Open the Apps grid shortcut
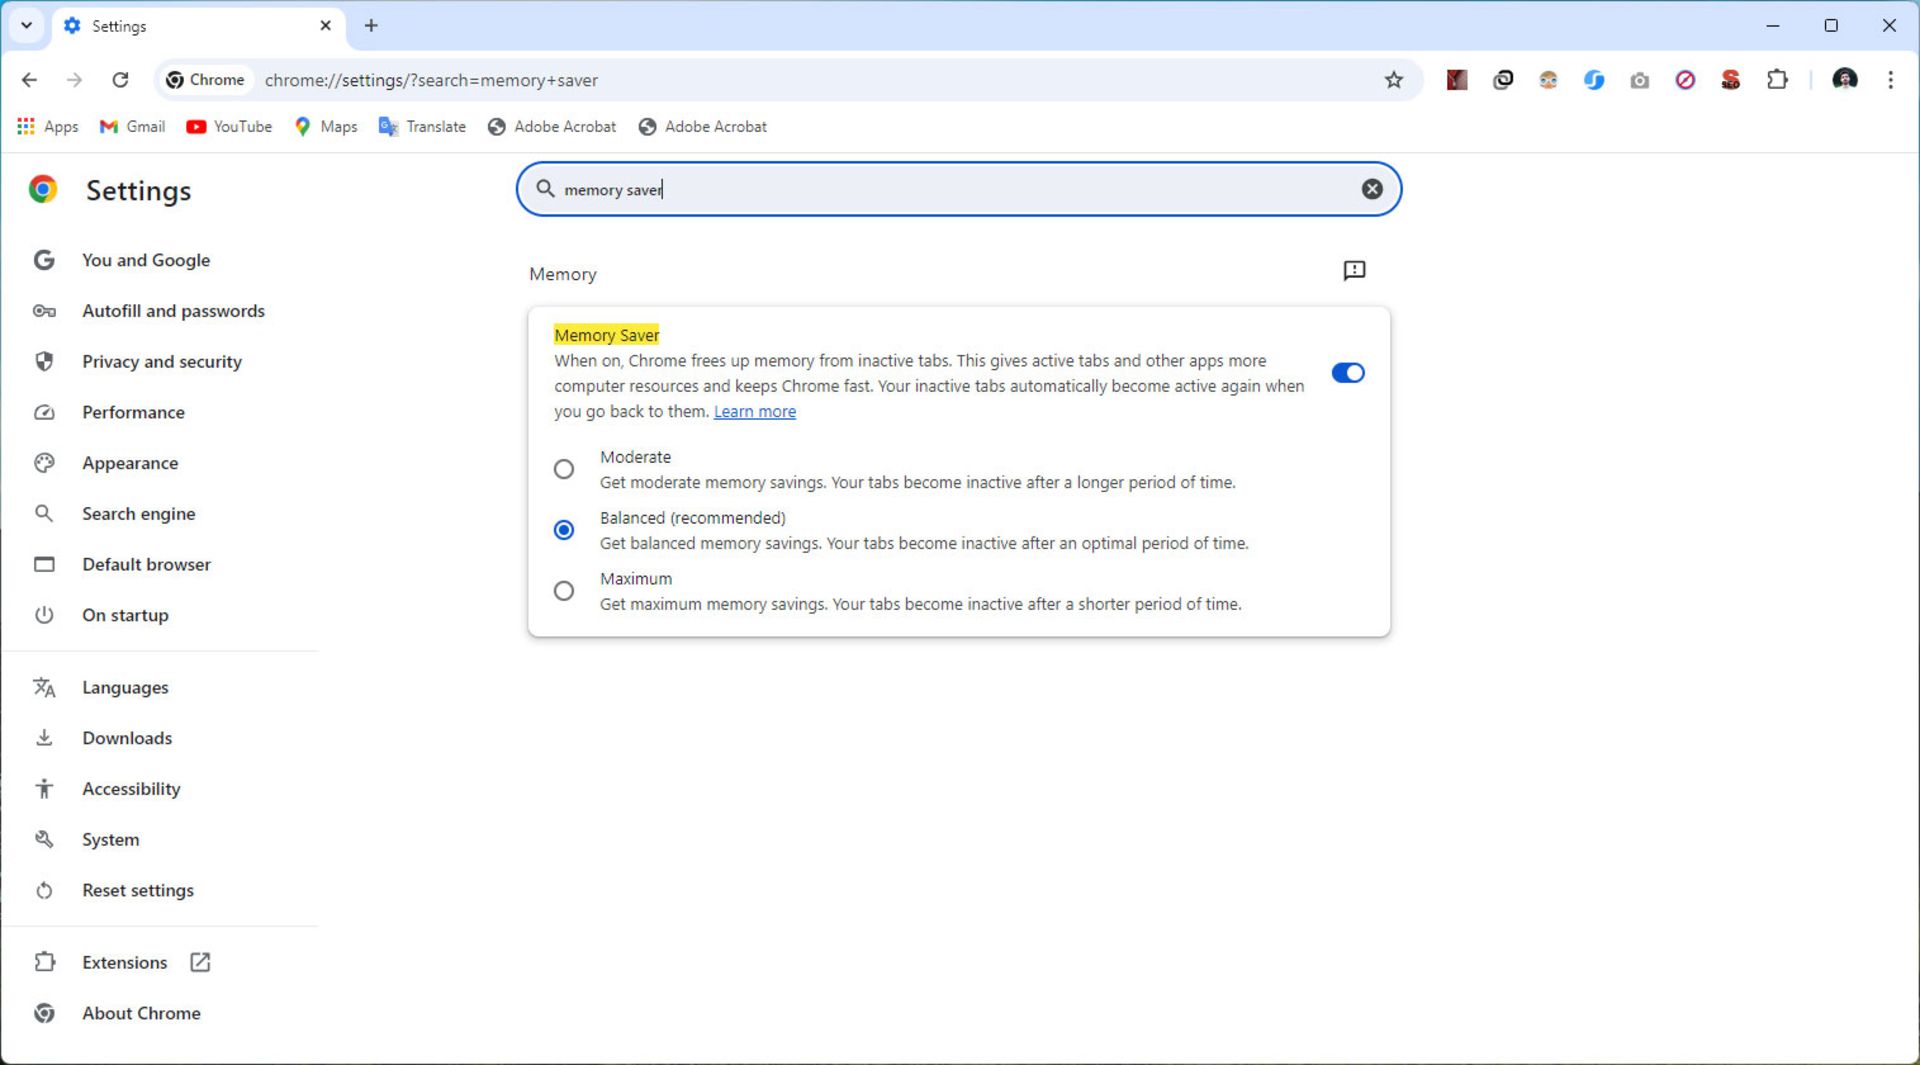 [47, 127]
